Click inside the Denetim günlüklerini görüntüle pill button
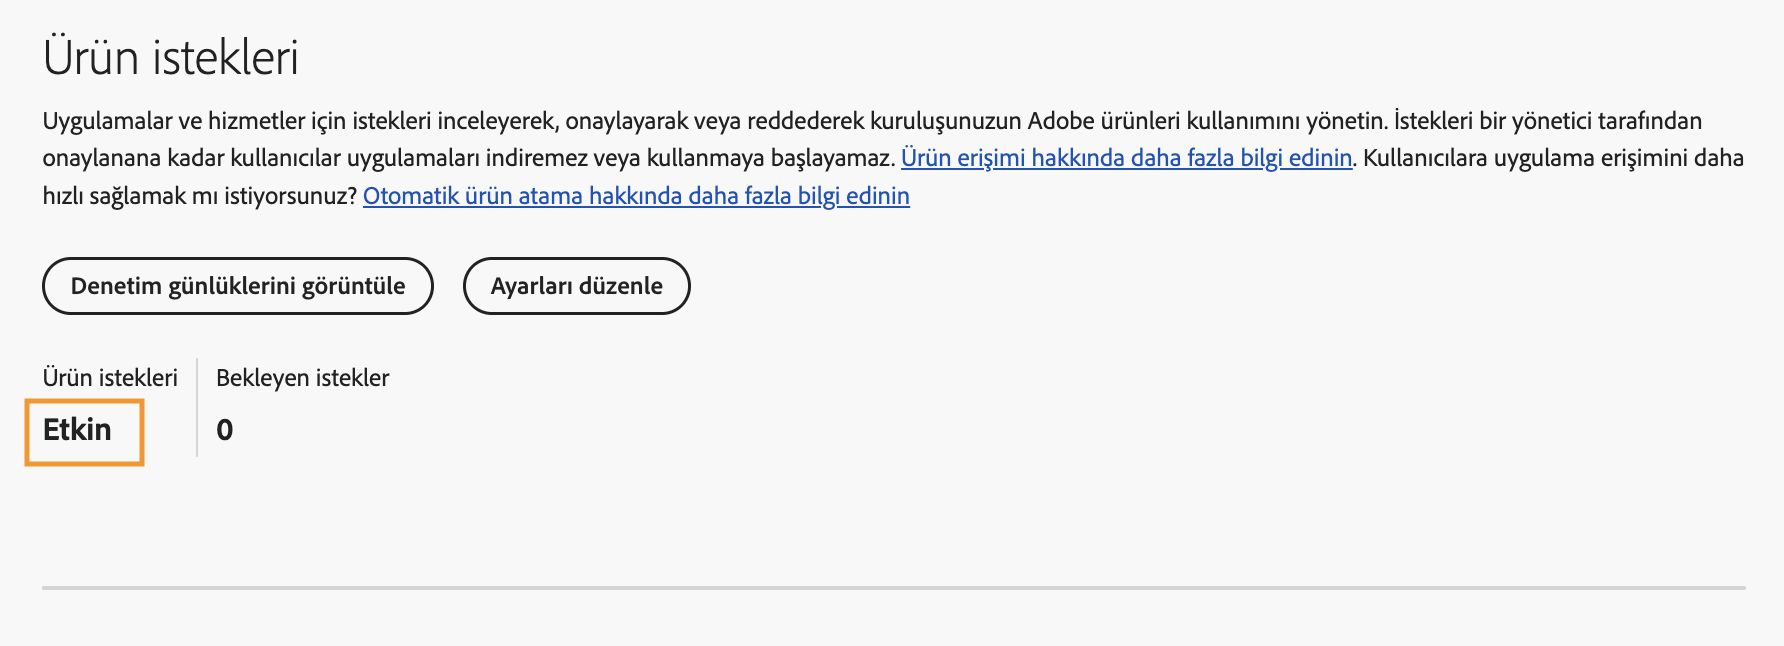The width and height of the screenshot is (1784, 646). click(237, 286)
